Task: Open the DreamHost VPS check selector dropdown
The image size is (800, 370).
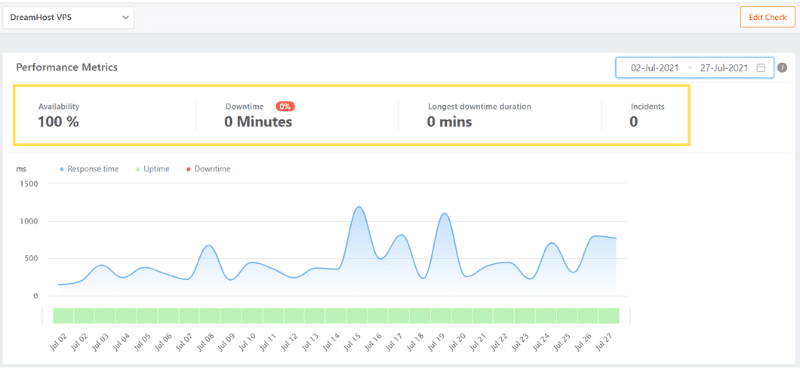Action: tap(68, 17)
